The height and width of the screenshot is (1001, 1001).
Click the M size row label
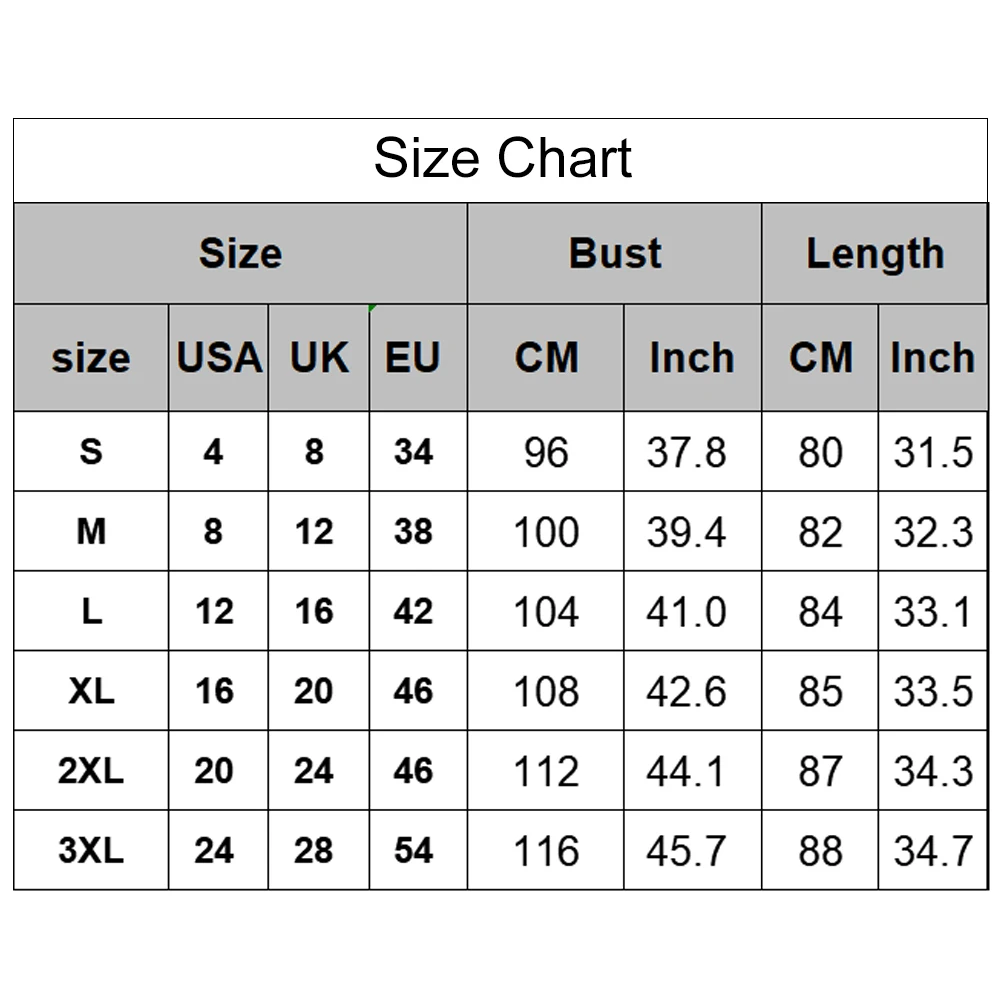click(x=91, y=532)
